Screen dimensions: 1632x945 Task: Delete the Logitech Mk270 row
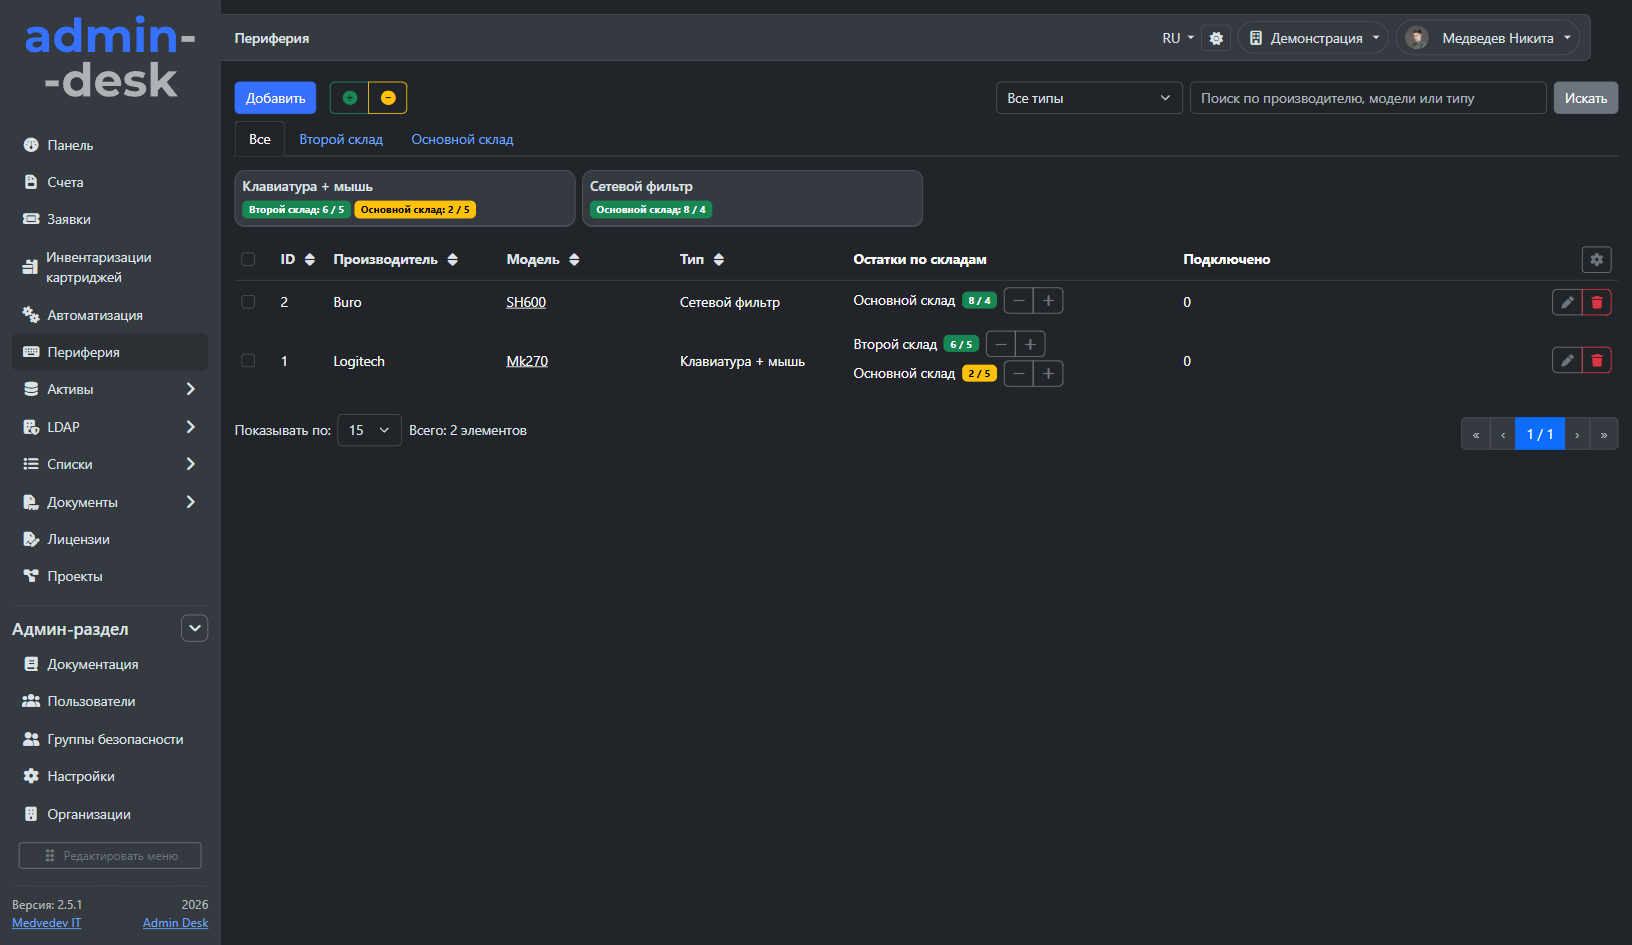1597,360
